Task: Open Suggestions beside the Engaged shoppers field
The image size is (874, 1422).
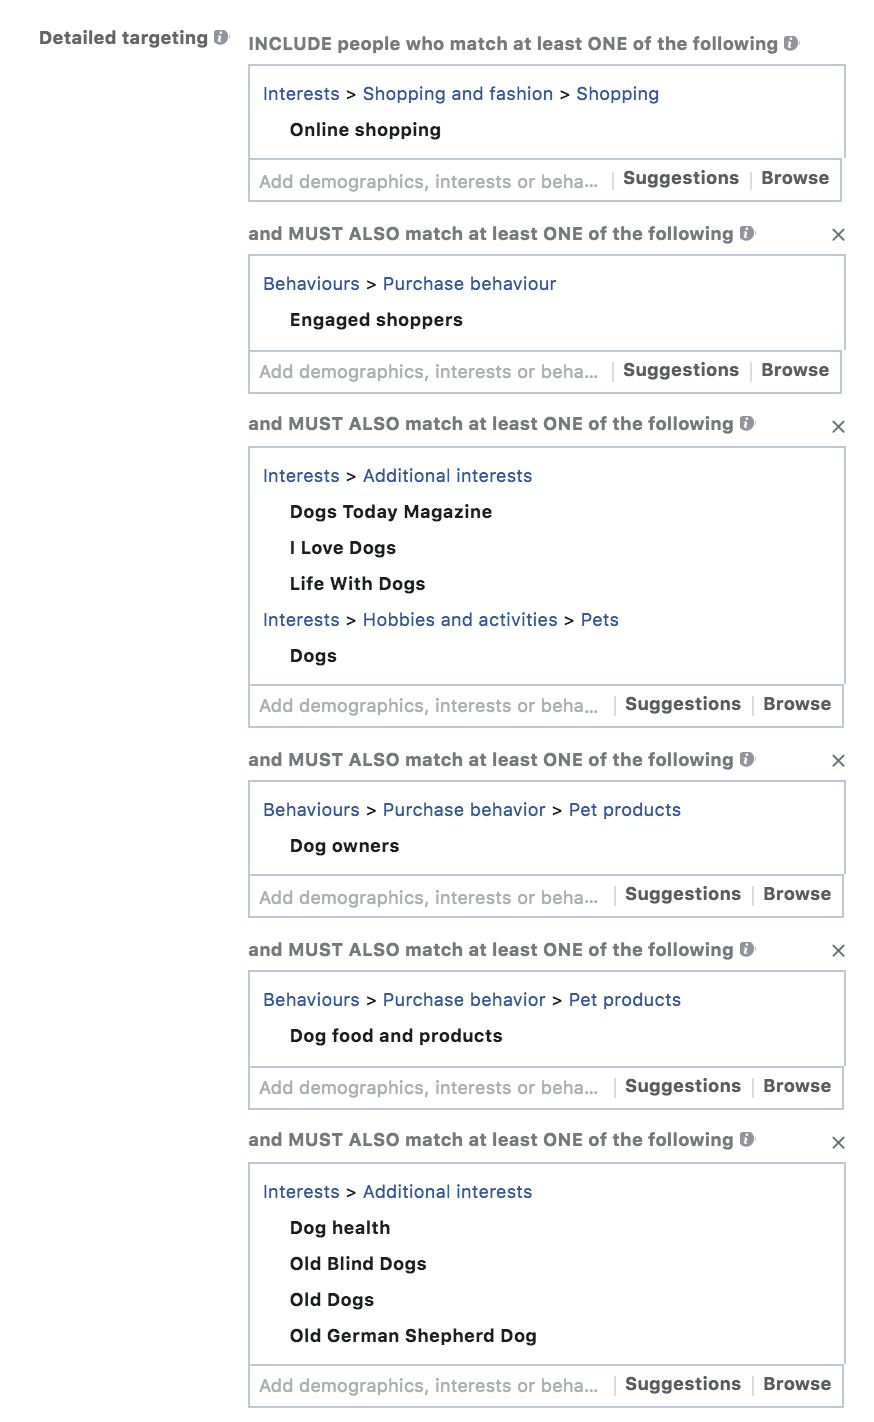Action: tap(680, 370)
